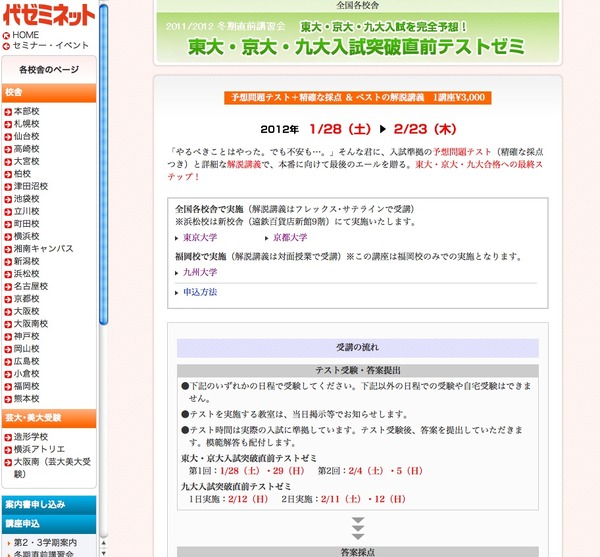Select the 校舎 section header

click(x=49, y=93)
